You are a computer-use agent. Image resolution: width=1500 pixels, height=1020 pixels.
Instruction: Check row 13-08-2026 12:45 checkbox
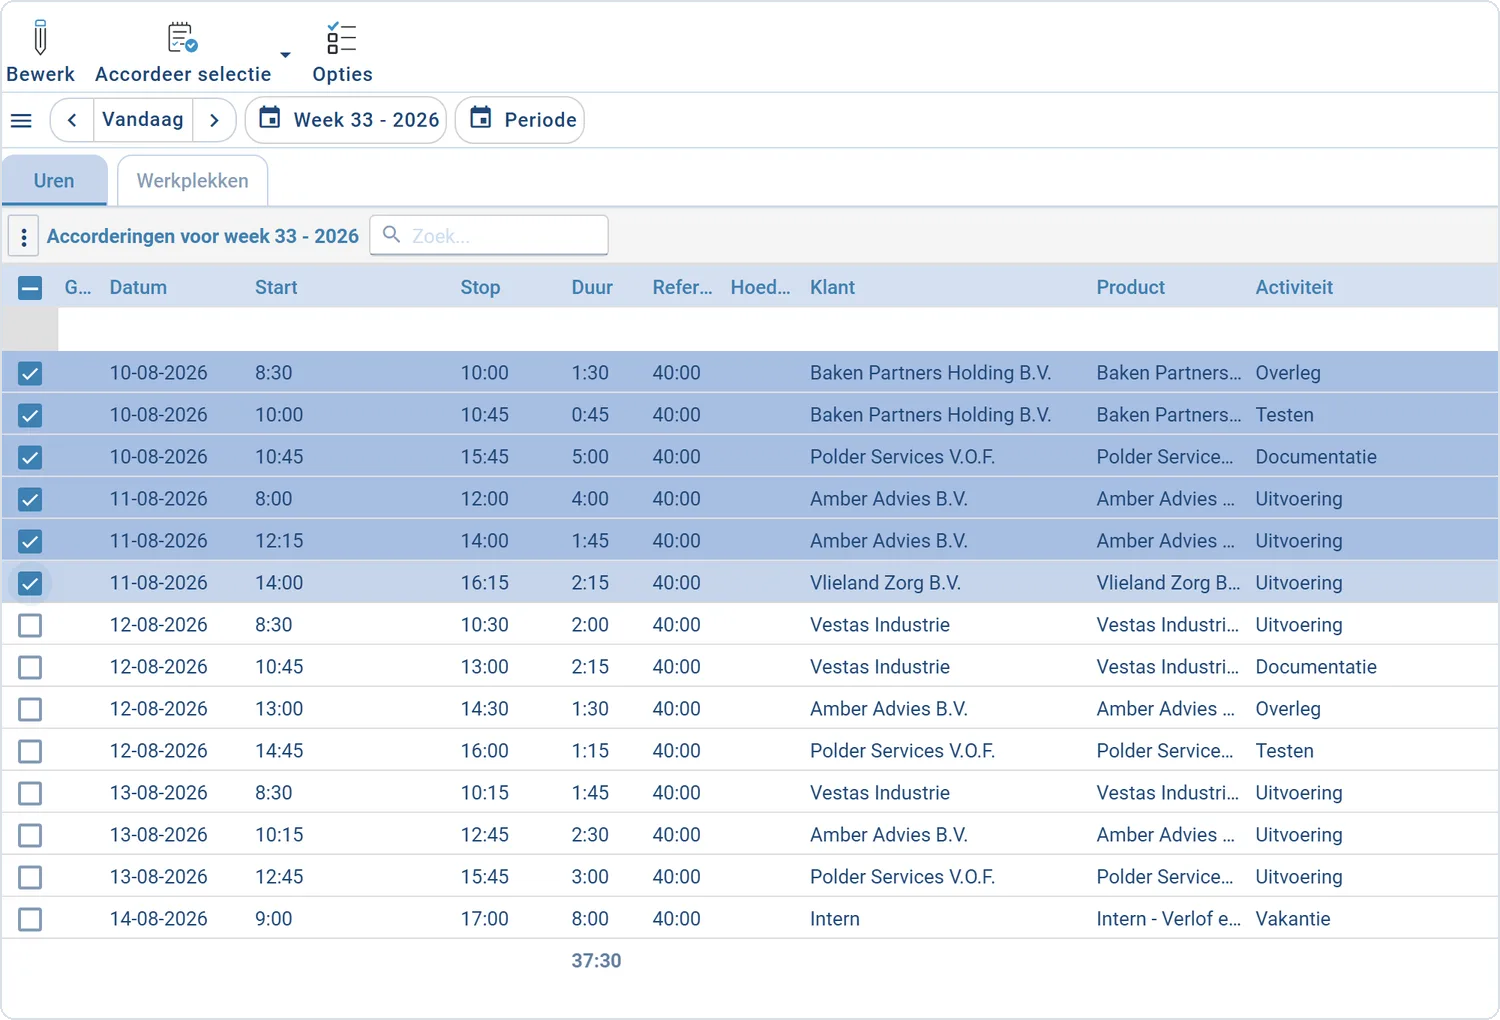30,877
